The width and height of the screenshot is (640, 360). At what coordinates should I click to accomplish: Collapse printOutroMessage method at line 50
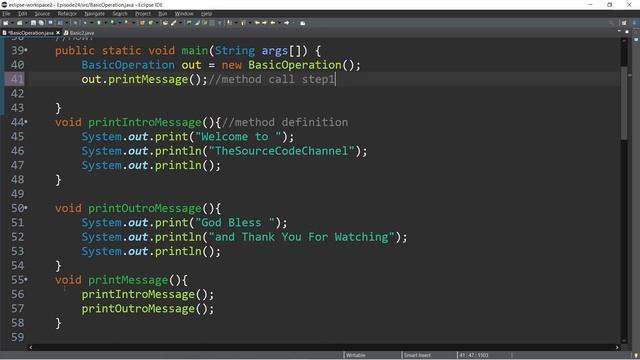coord(26,208)
